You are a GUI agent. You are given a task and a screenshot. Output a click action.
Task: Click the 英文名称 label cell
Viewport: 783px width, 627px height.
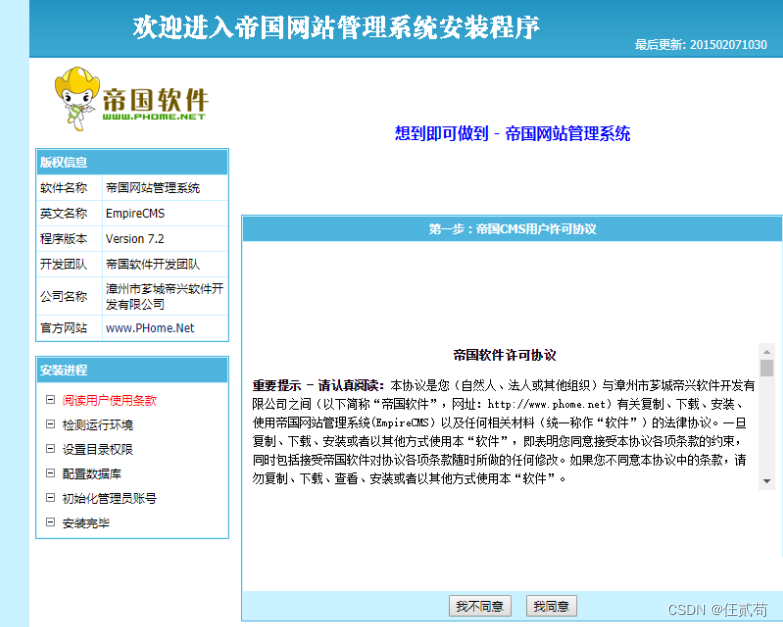(69, 214)
